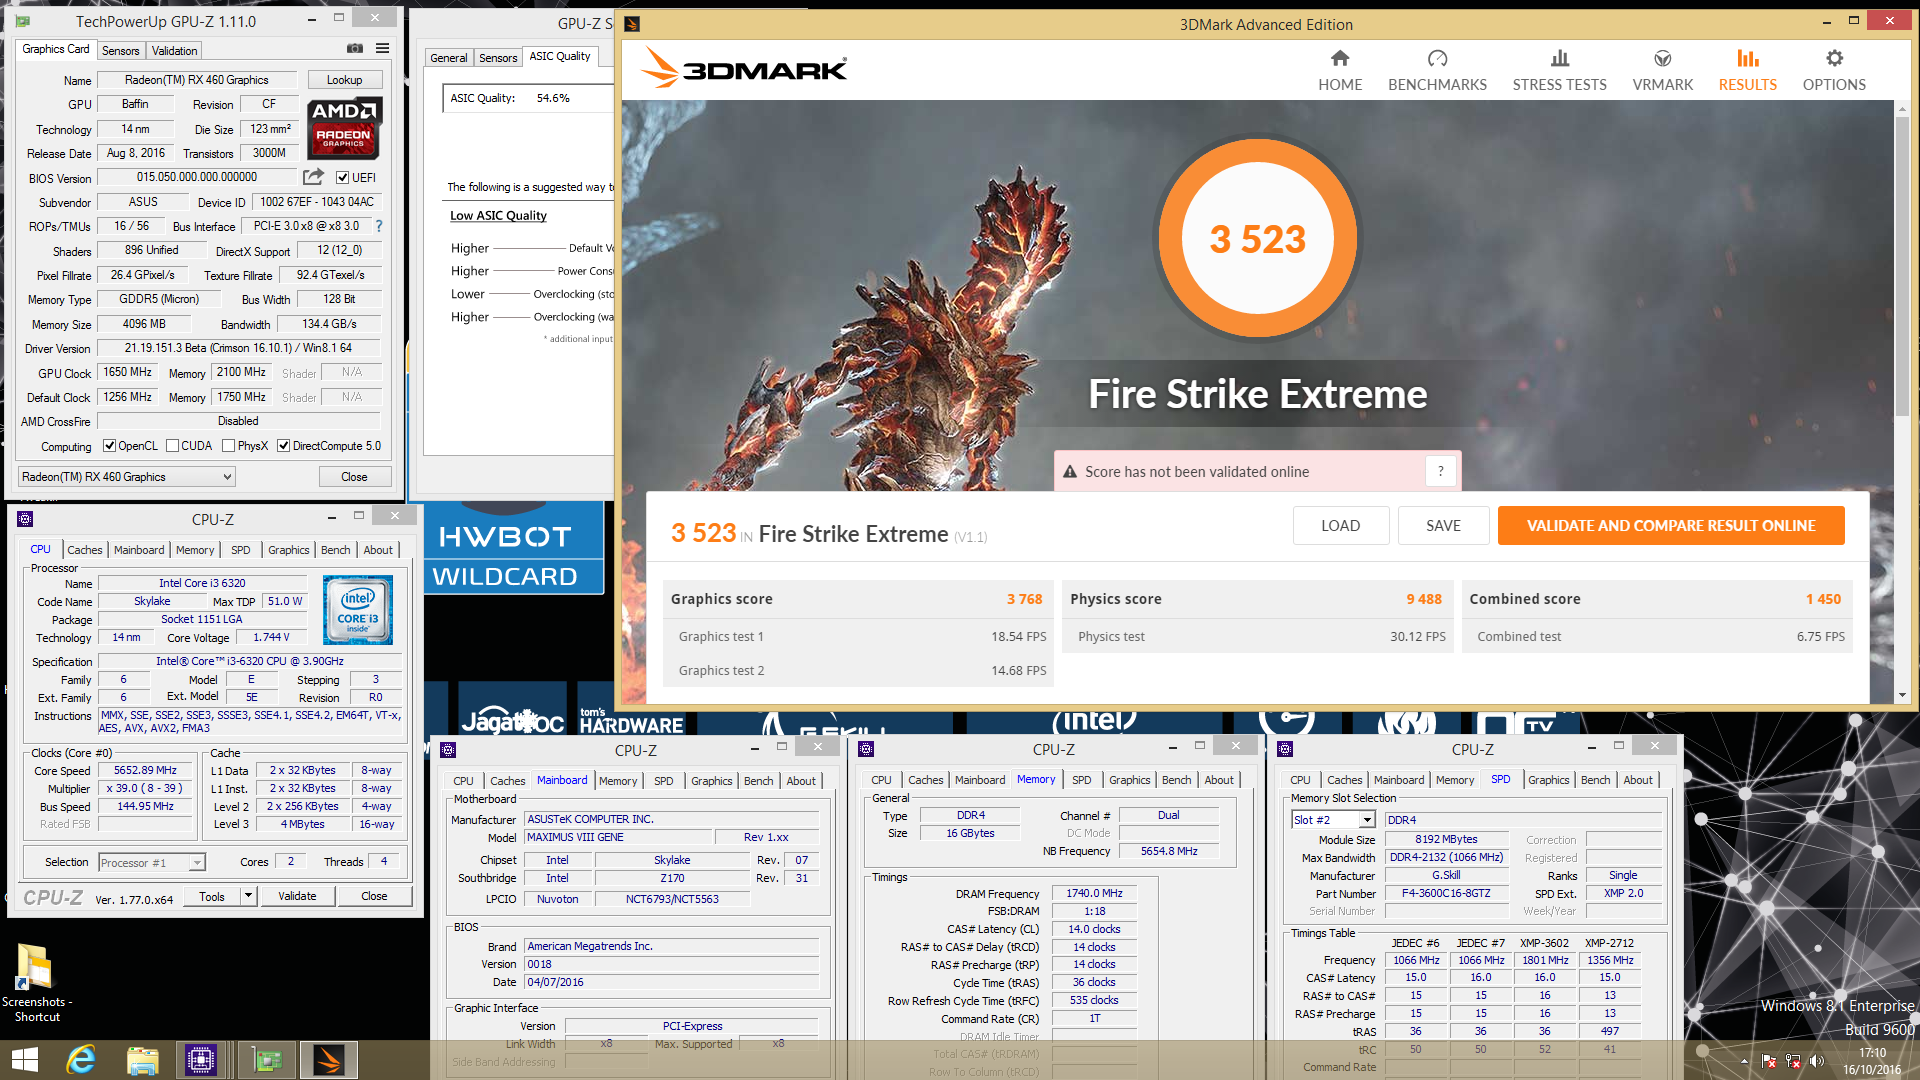Viewport: 1920px width, 1080px height.
Task: Click 3DMark scrollbar down arrow
Action: pos(1901,695)
